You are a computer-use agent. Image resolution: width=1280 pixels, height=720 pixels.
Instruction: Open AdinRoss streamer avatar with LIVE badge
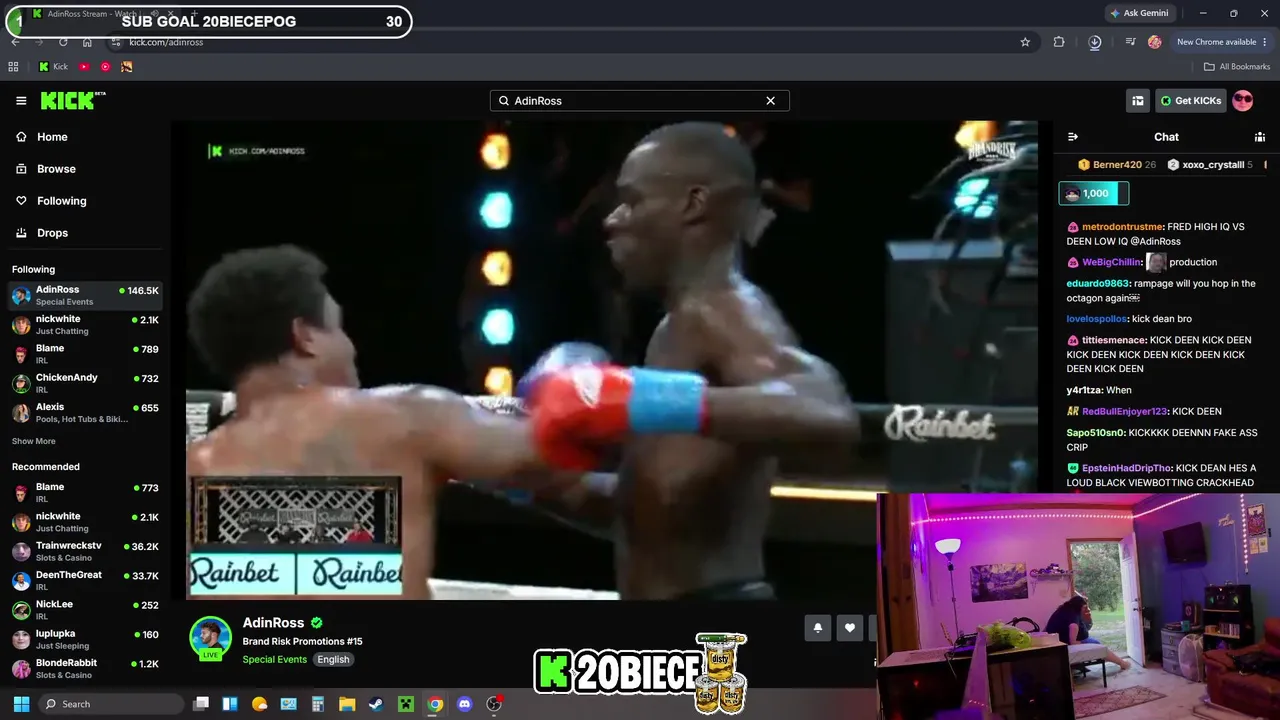(x=210, y=639)
